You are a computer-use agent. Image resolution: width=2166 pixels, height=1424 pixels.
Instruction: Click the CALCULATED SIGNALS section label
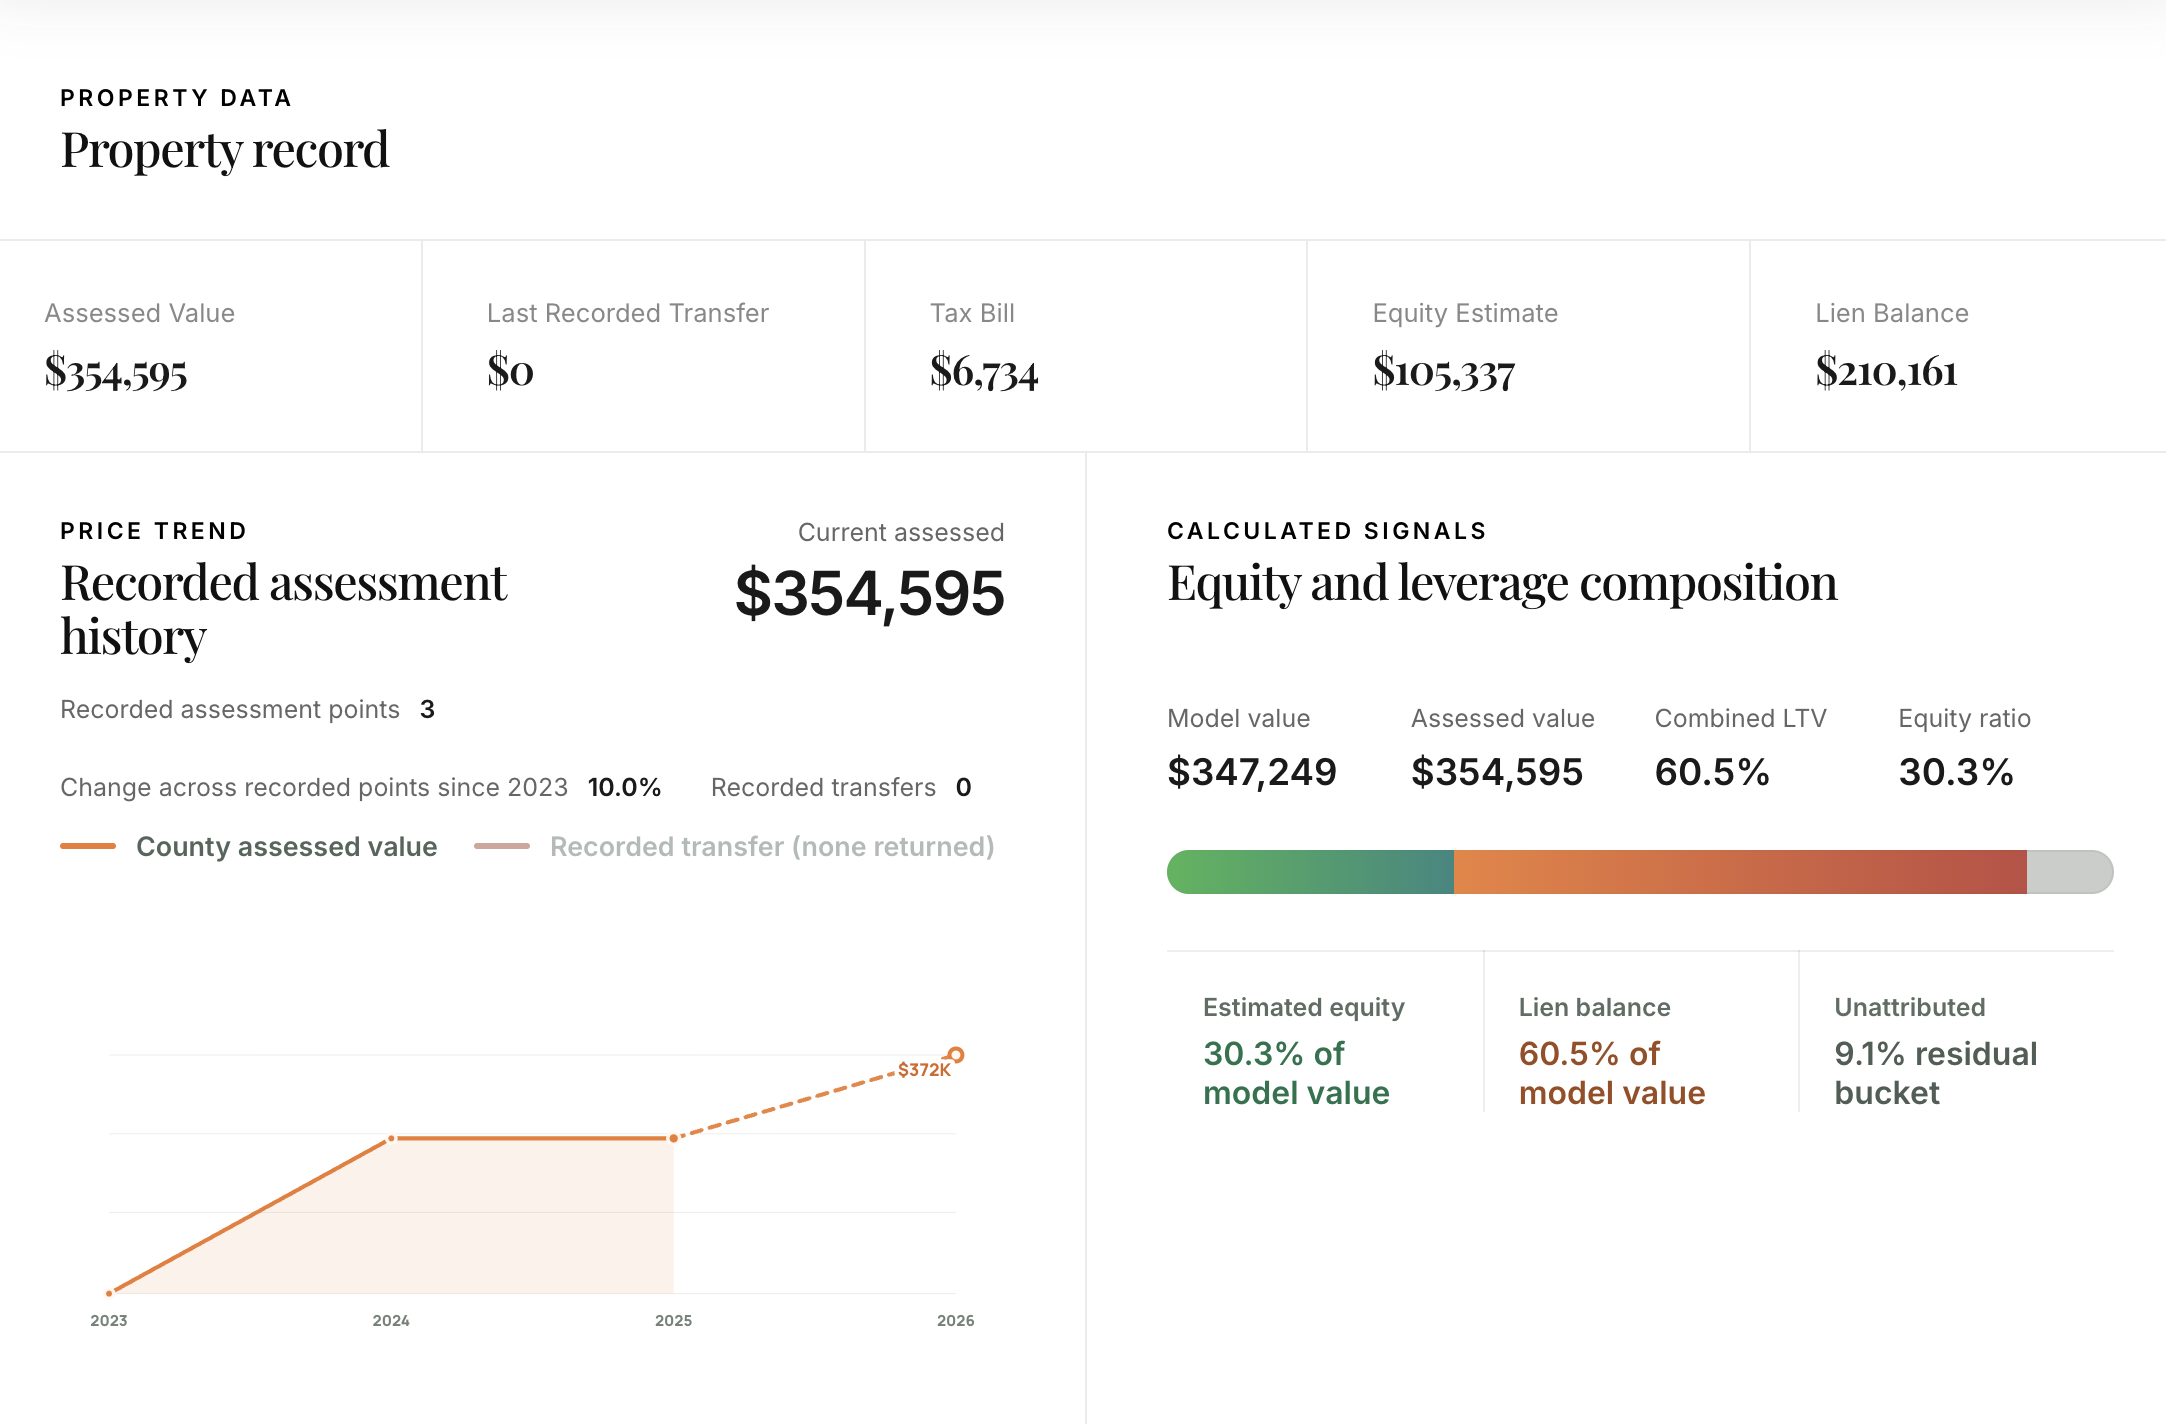(1327, 531)
